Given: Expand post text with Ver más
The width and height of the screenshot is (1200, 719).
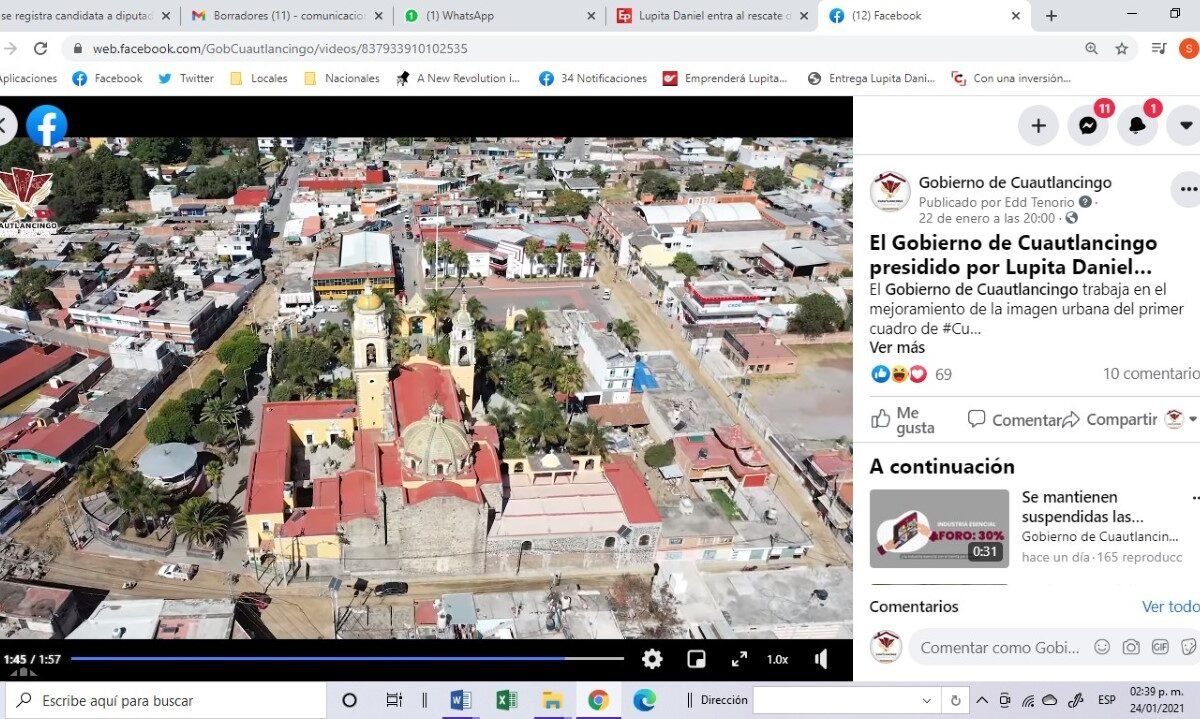Looking at the screenshot, I should pos(897,347).
